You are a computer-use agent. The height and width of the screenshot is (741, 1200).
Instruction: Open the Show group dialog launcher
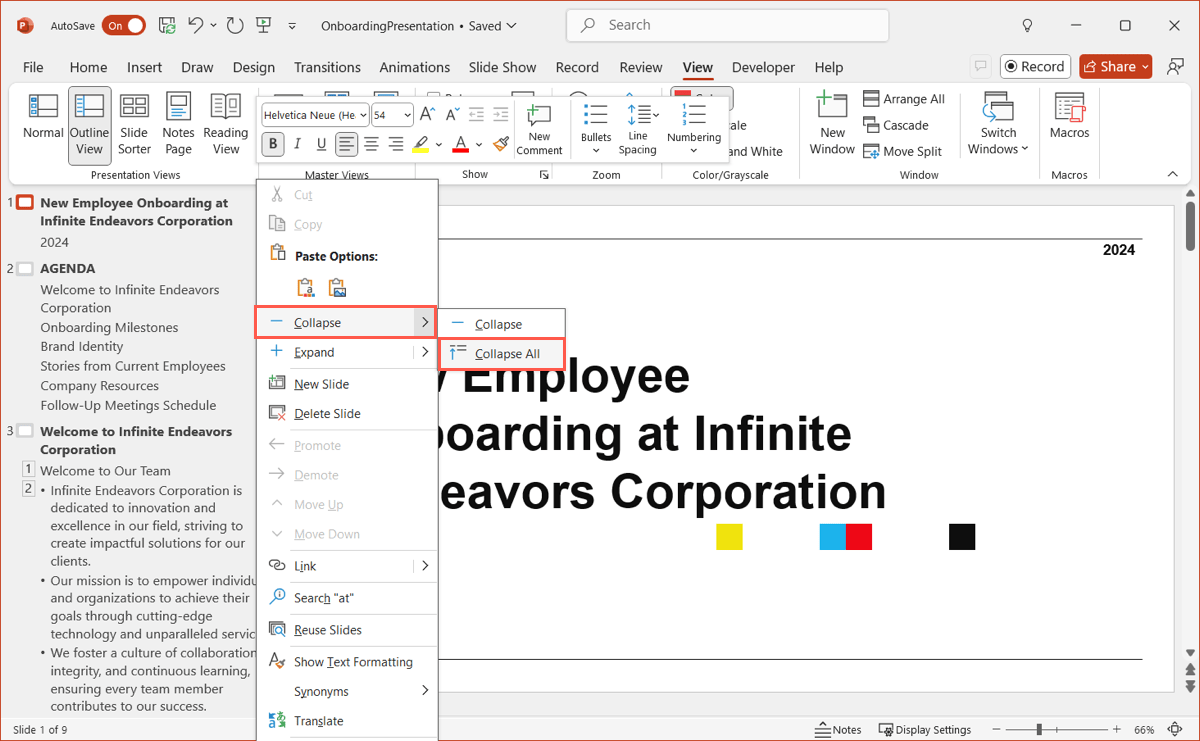545,175
